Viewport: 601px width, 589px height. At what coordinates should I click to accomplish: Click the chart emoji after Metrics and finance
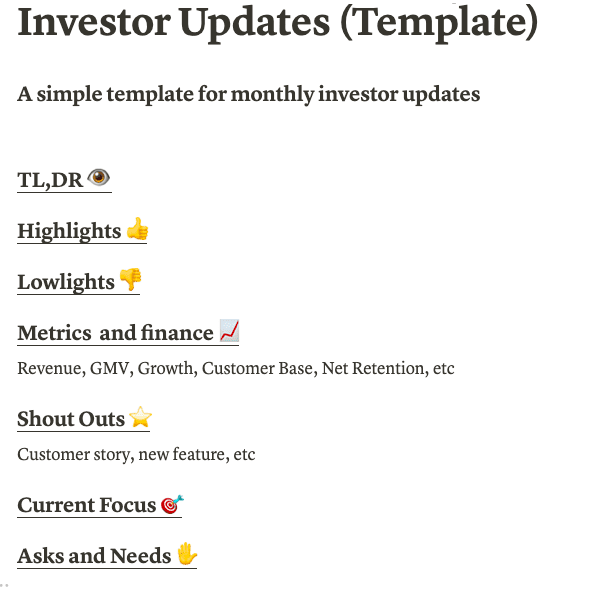click(x=229, y=330)
